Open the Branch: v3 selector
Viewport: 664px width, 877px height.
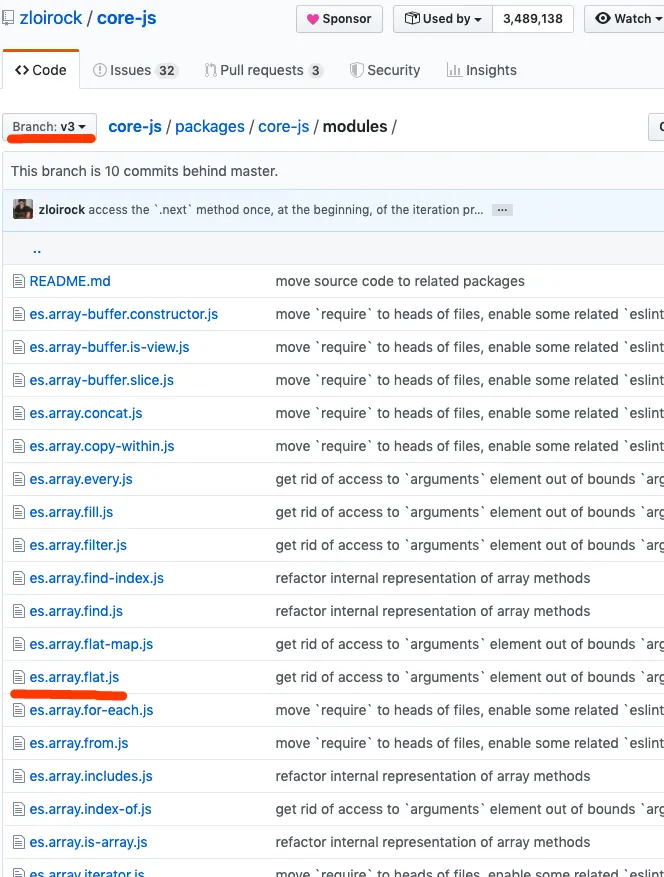pos(49,126)
